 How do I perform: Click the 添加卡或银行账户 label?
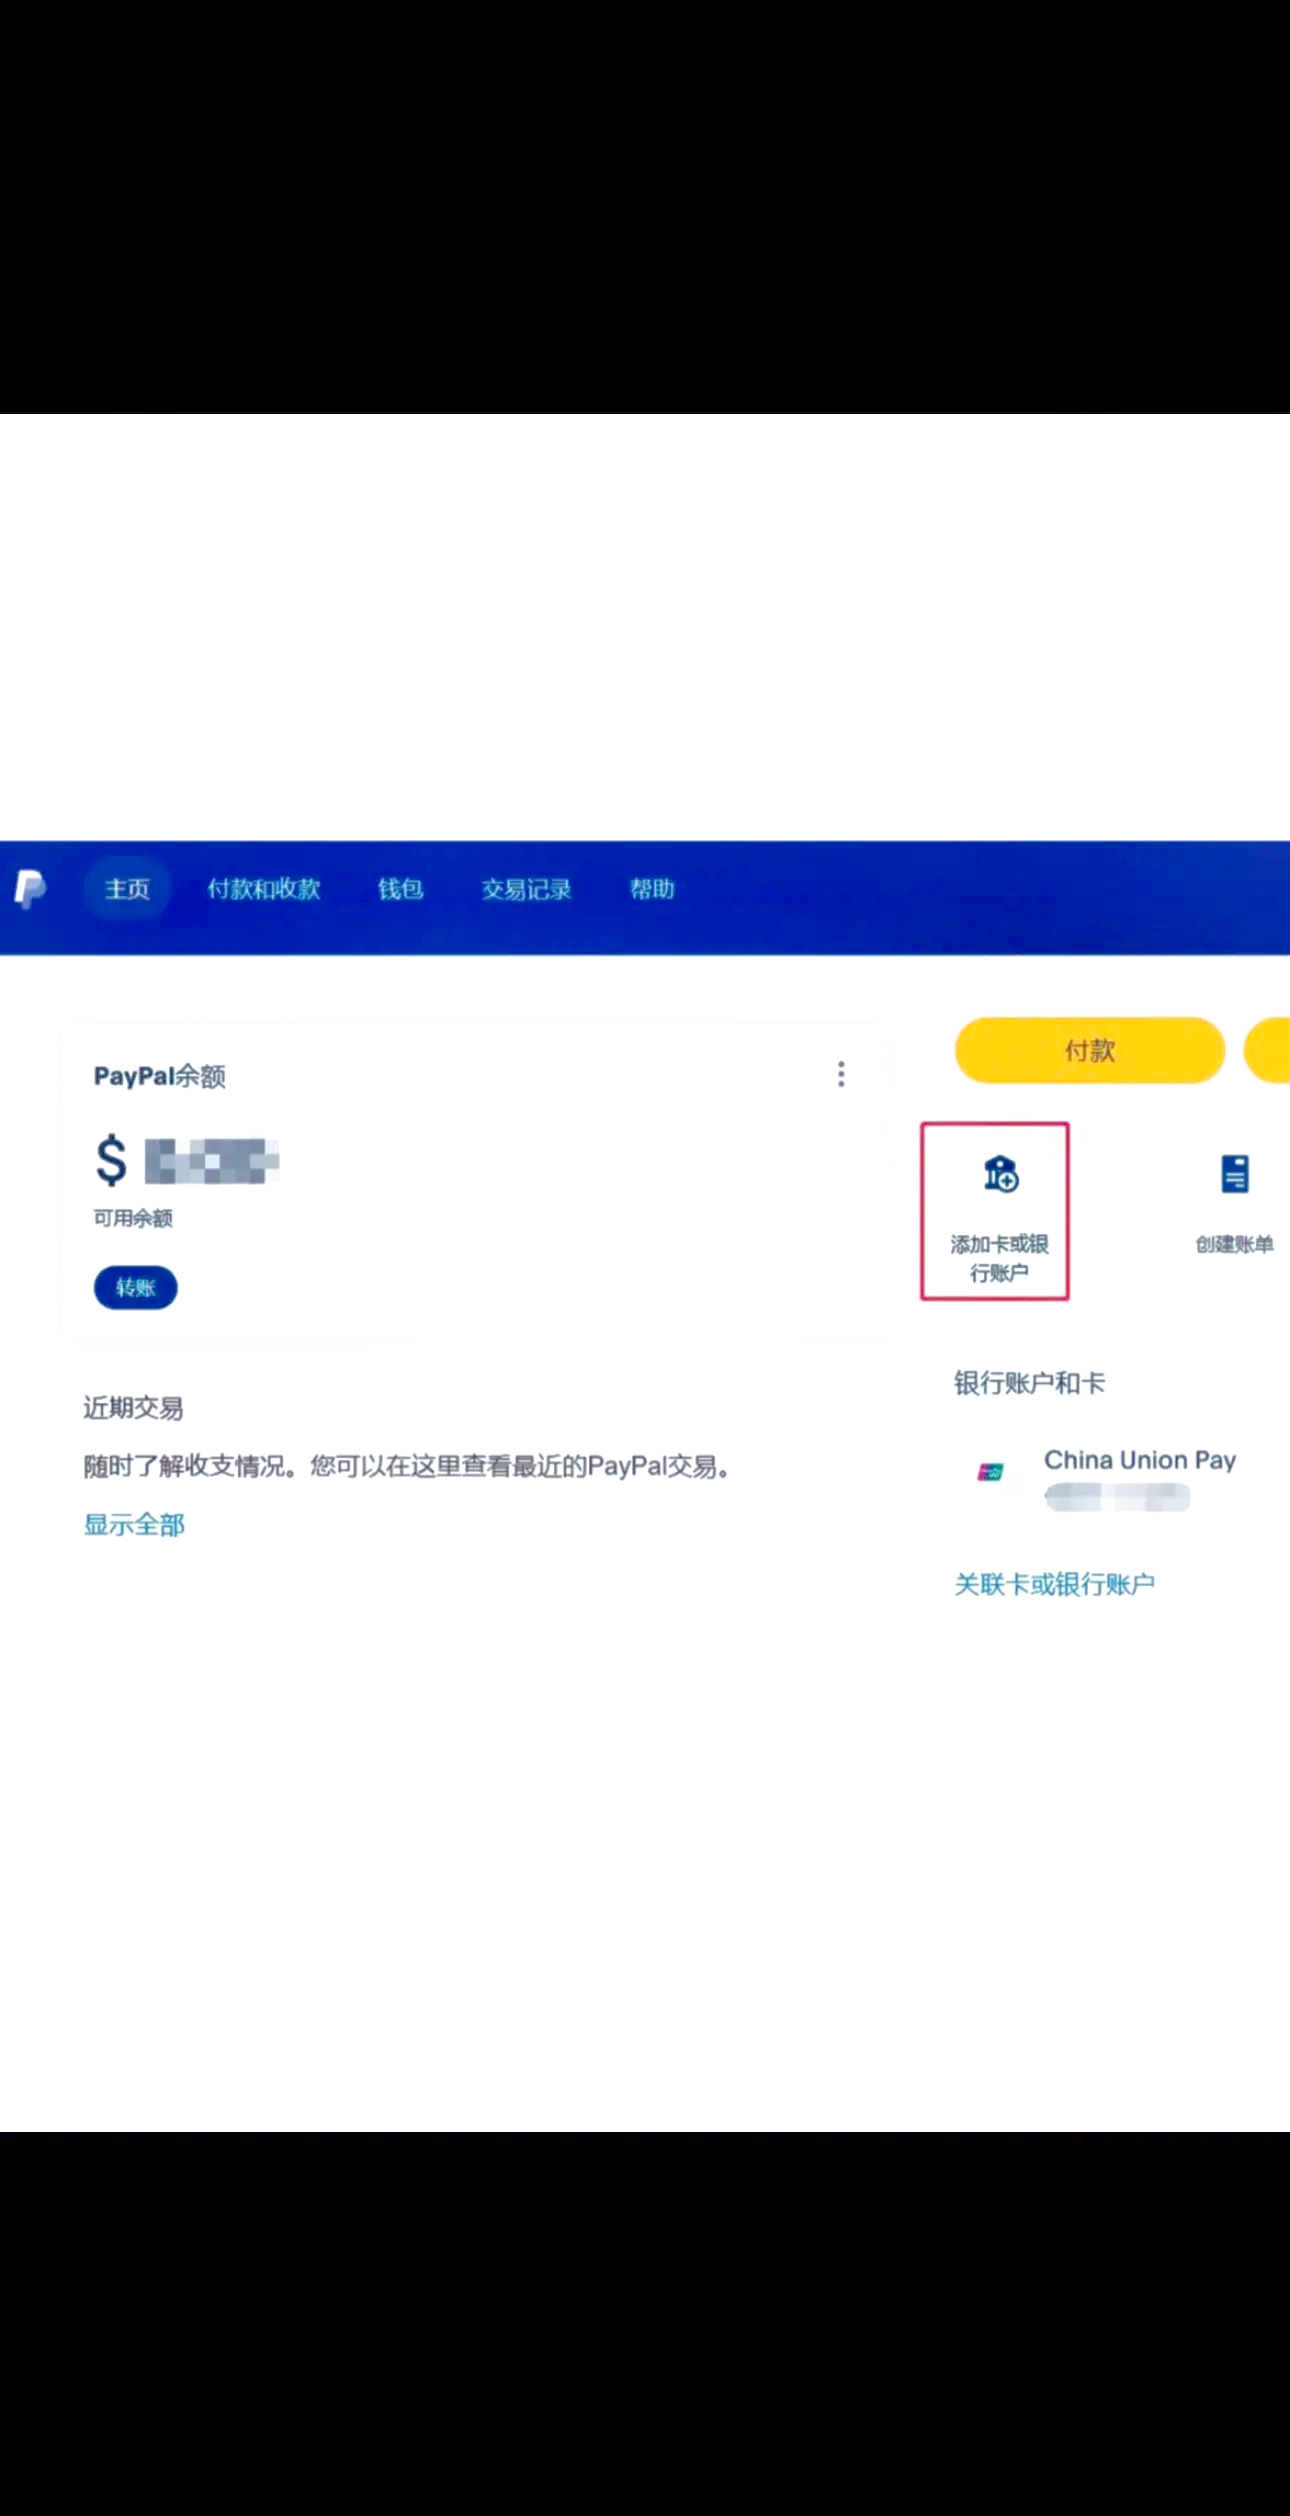click(999, 1258)
